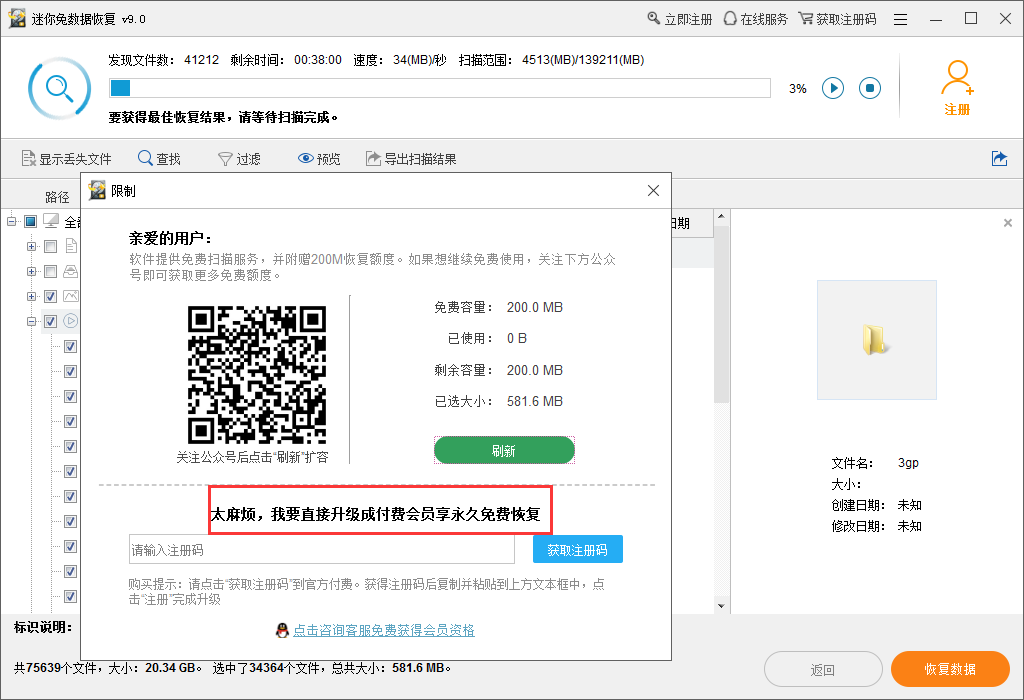Click the share icon right of the toolbar
Viewport: 1024px width, 700px height.
[999, 159]
